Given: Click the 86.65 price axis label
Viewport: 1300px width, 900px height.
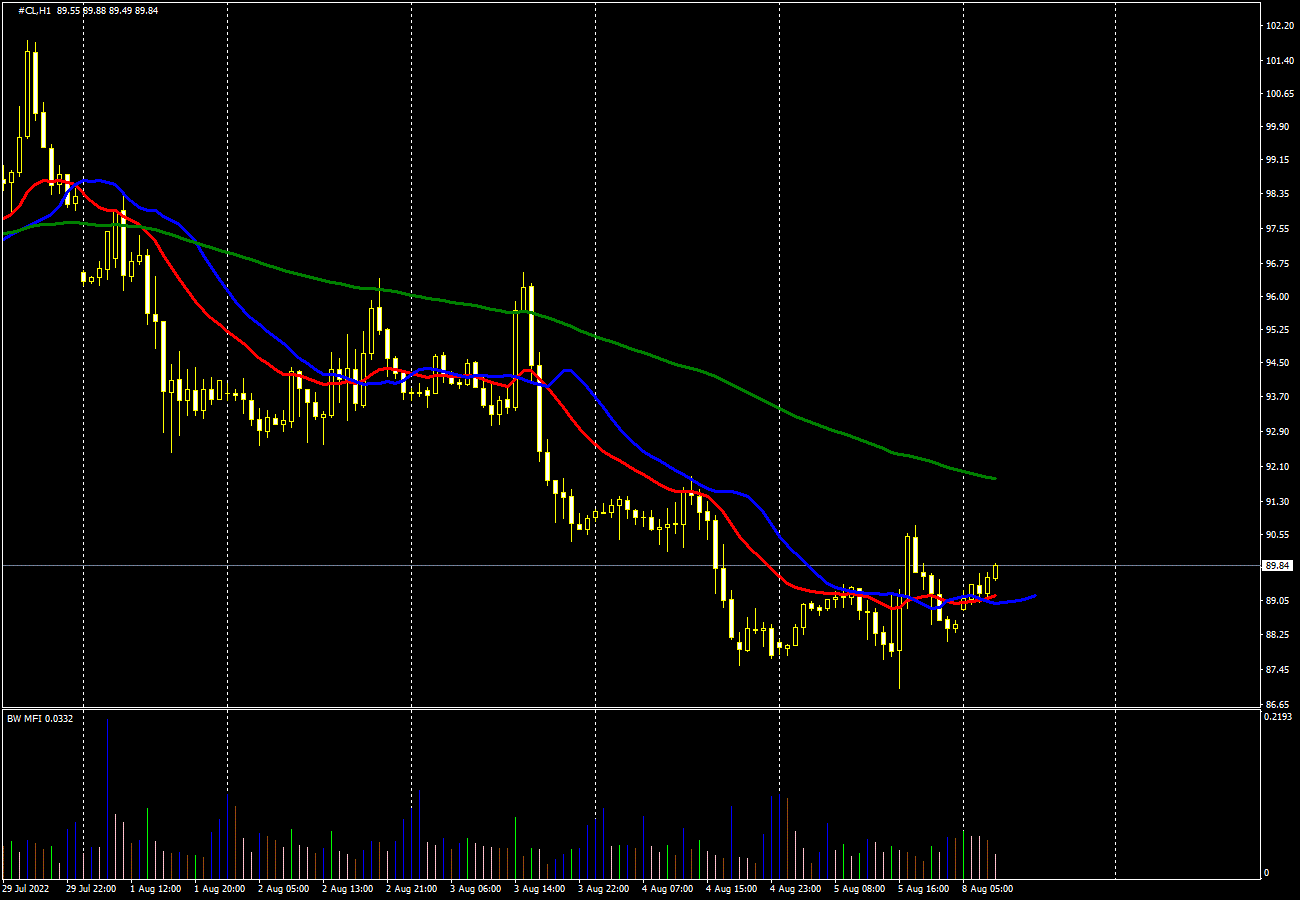Looking at the screenshot, I should [x=1279, y=705].
